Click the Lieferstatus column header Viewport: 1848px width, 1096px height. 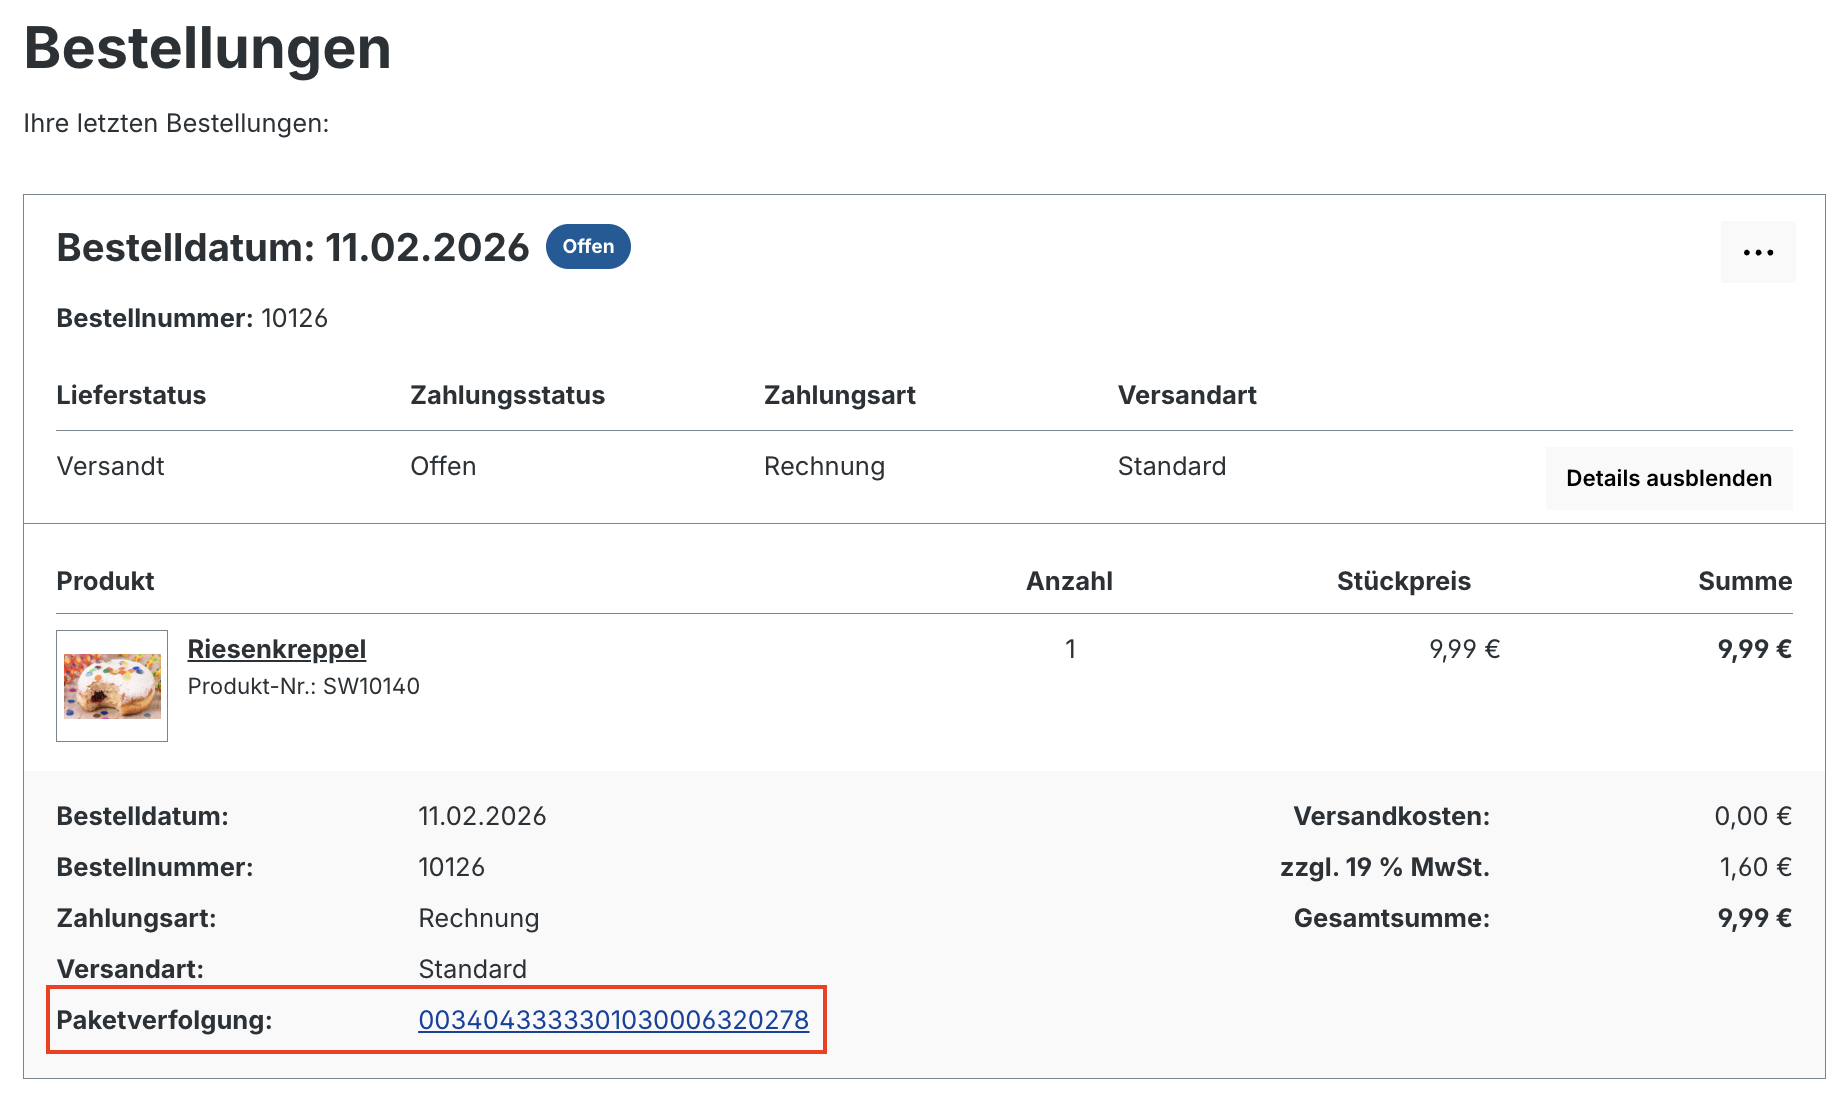131,395
